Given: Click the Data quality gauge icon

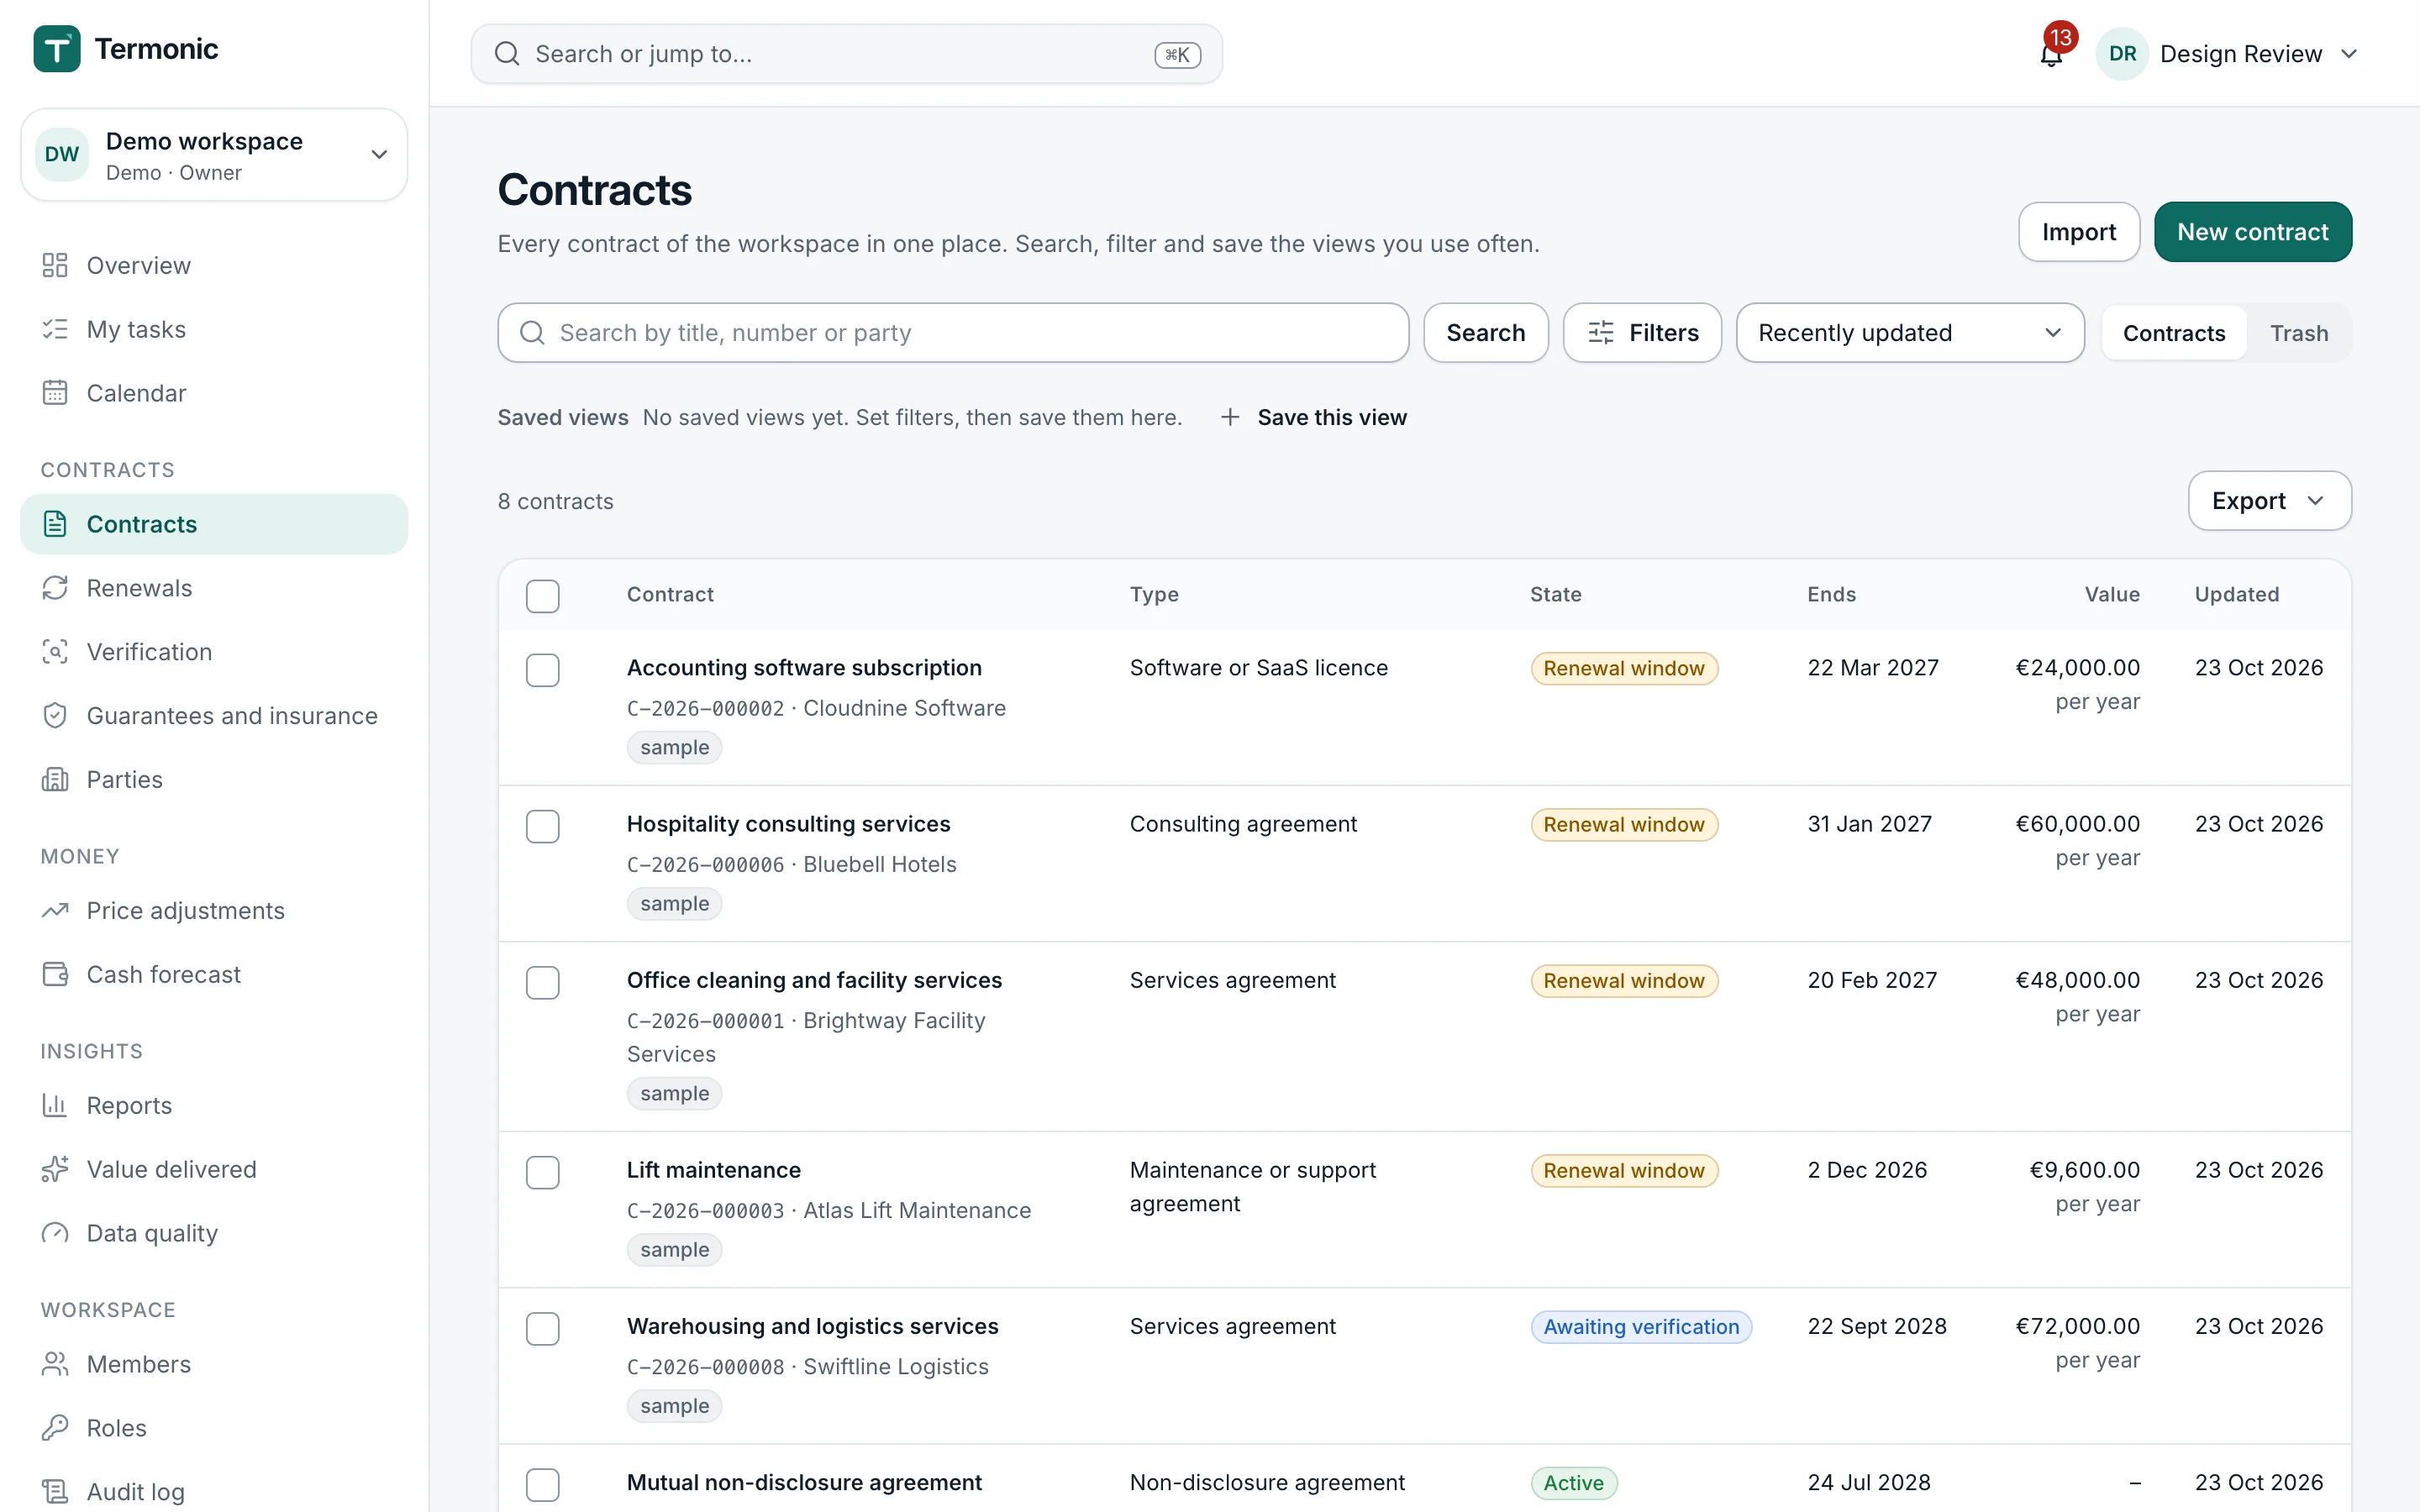Looking at the screenshot, I should [55, 1234].
